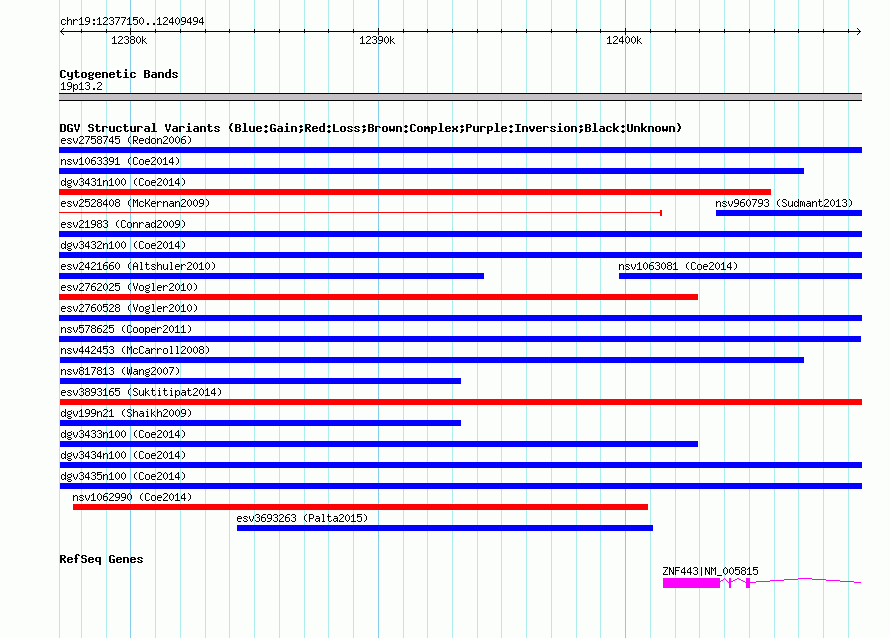Select nsv1063081 (Coe2014) label
This screenshot has height=638, width=890.
[x=678, y=266]
